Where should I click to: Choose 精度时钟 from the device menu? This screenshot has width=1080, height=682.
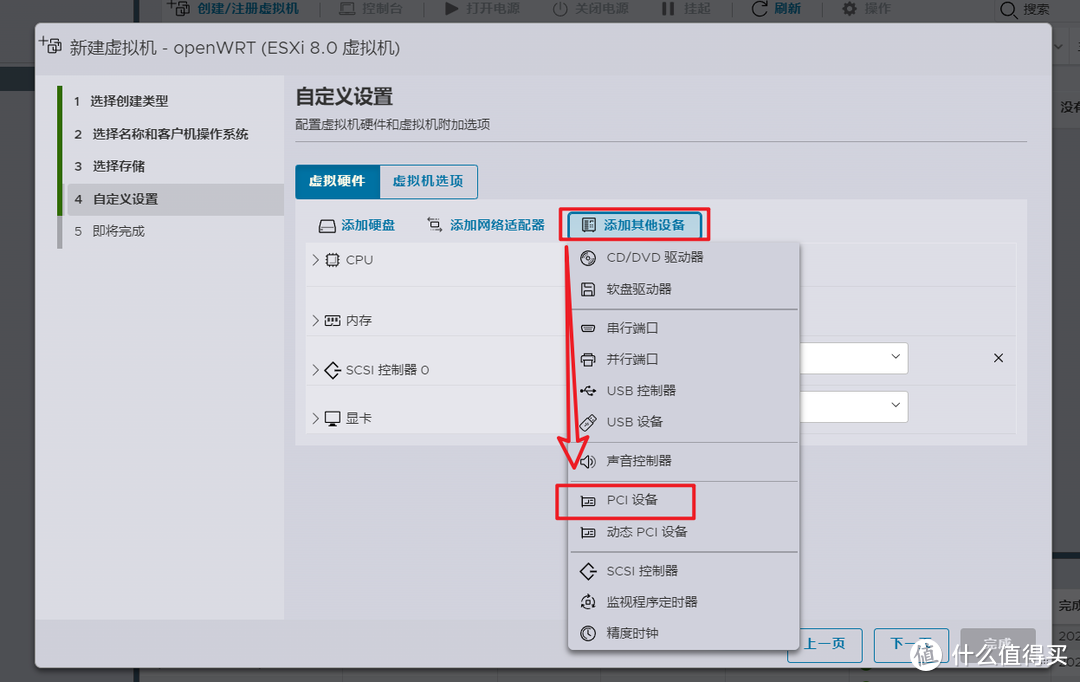(683, 633)
